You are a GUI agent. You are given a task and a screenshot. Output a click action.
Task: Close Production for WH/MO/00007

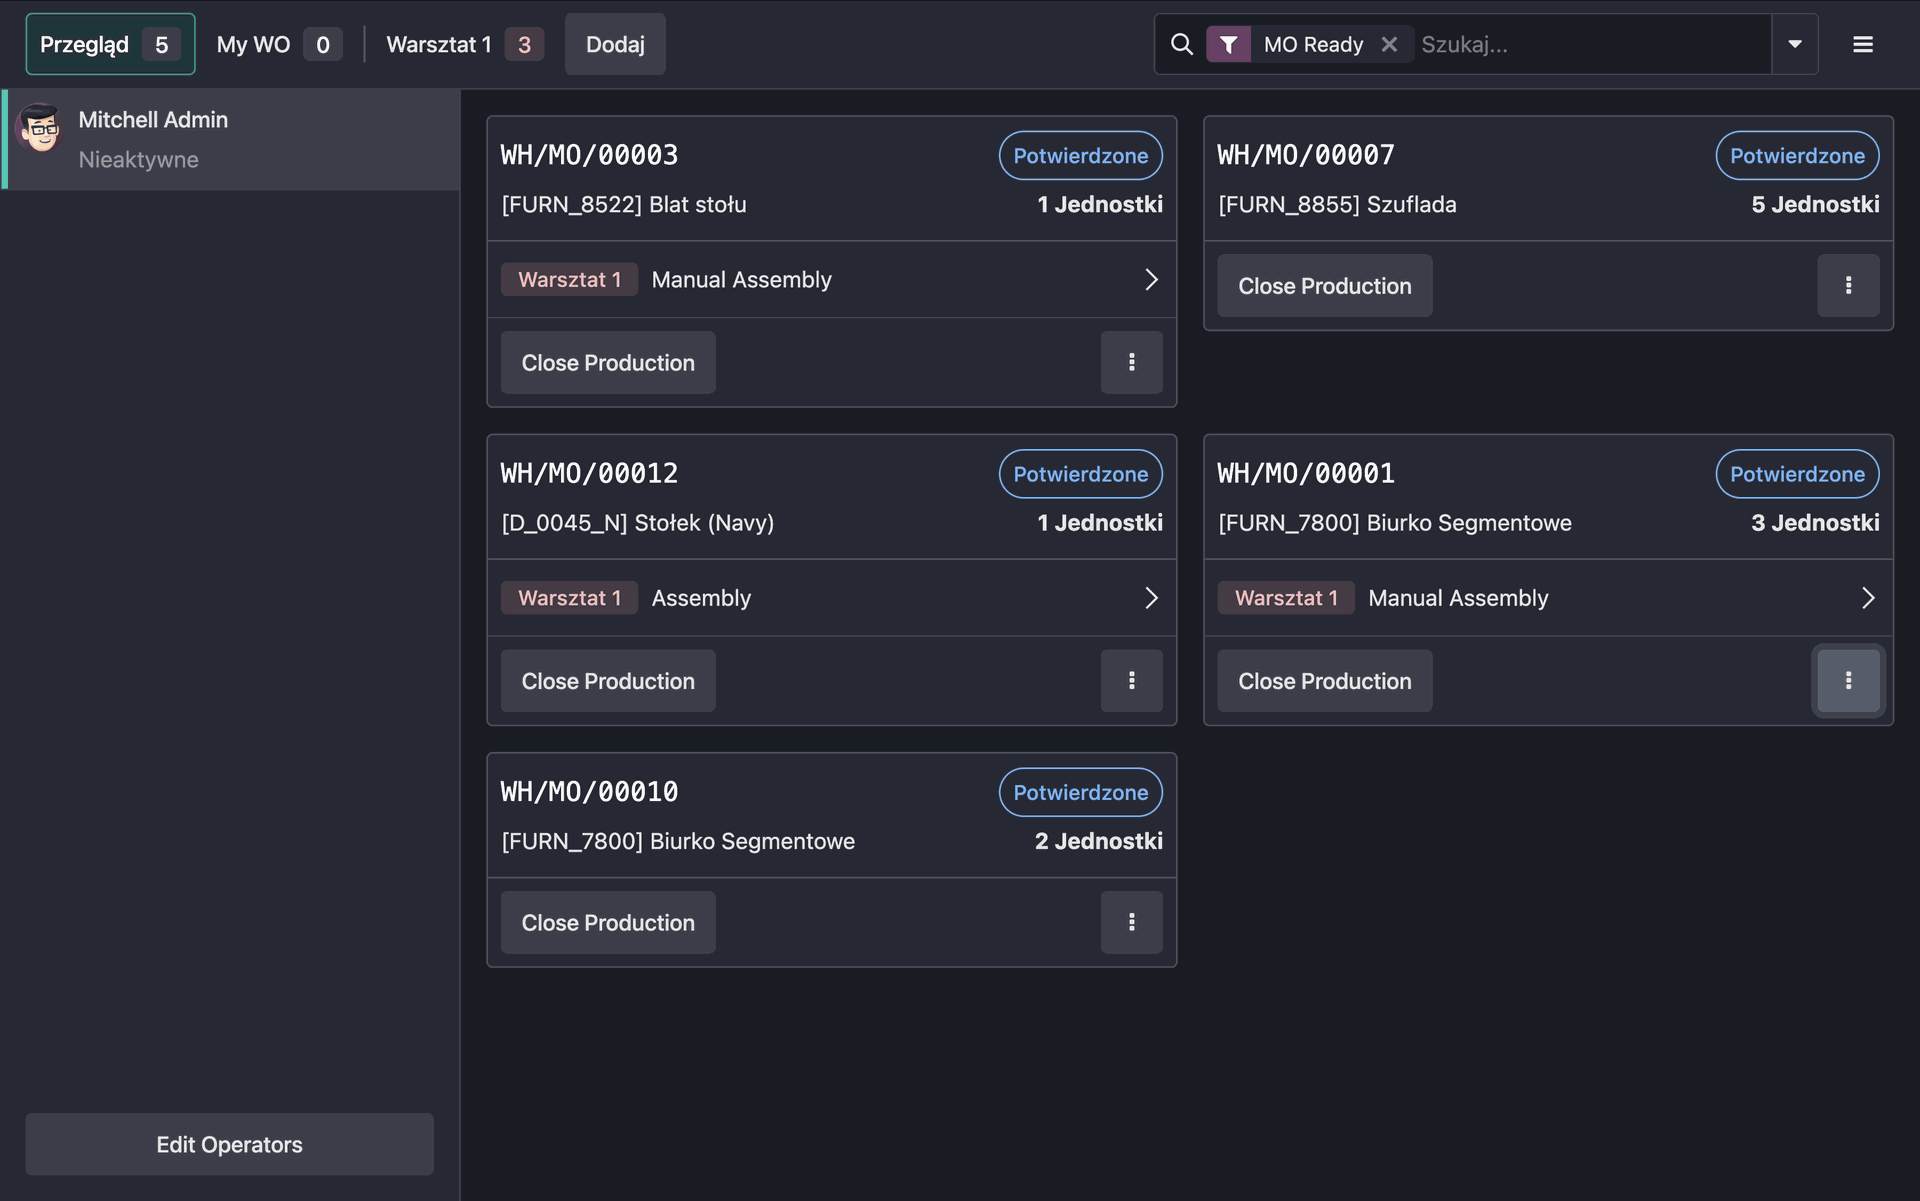coord(1324,285)
